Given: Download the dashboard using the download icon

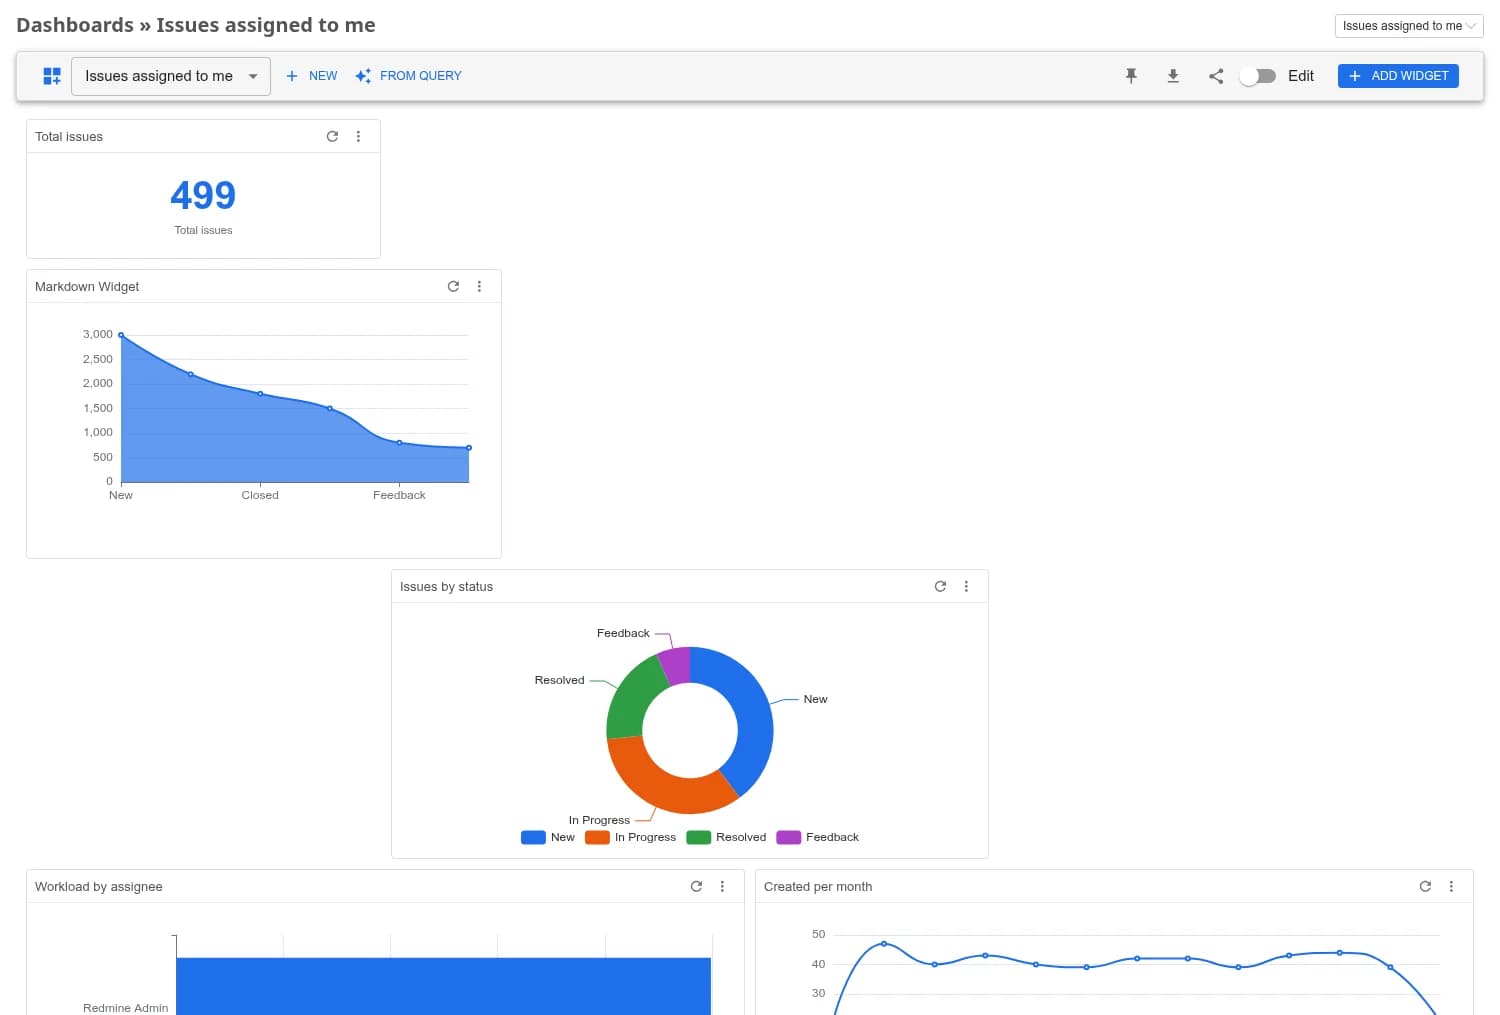Looking at the screenshot, I should [x=1173, y=76].
